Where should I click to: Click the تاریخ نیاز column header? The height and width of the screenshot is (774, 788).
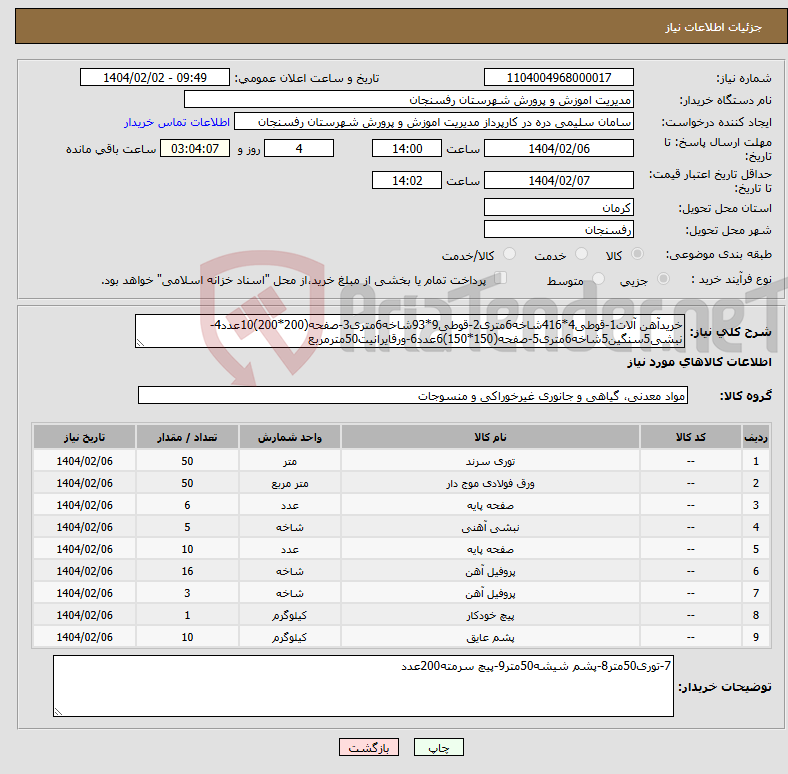pos(84,437)
